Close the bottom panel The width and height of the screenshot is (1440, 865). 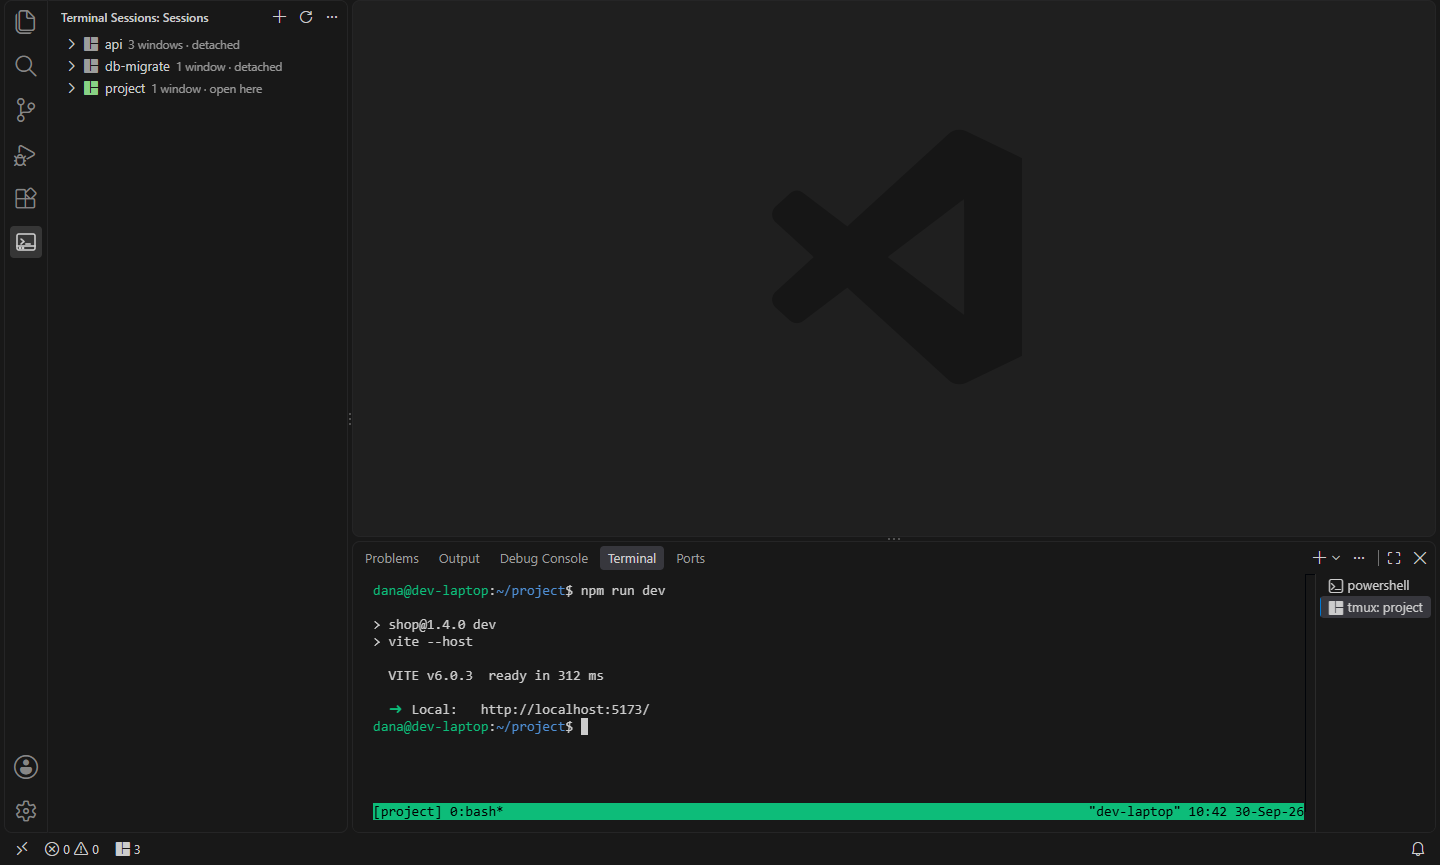(1420, 558)
